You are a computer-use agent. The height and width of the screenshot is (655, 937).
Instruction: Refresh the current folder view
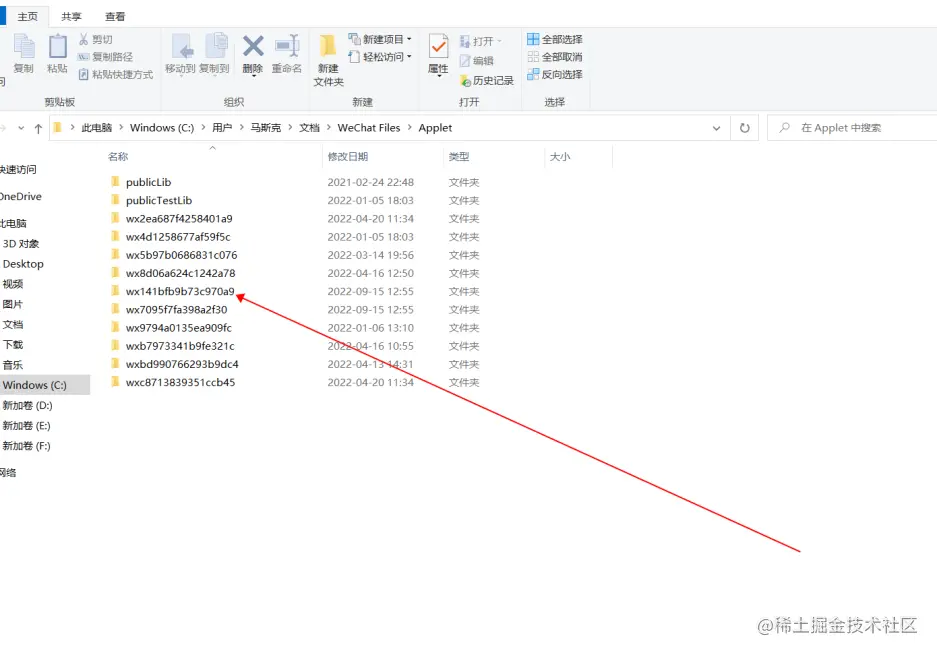[x=745, y=128]
